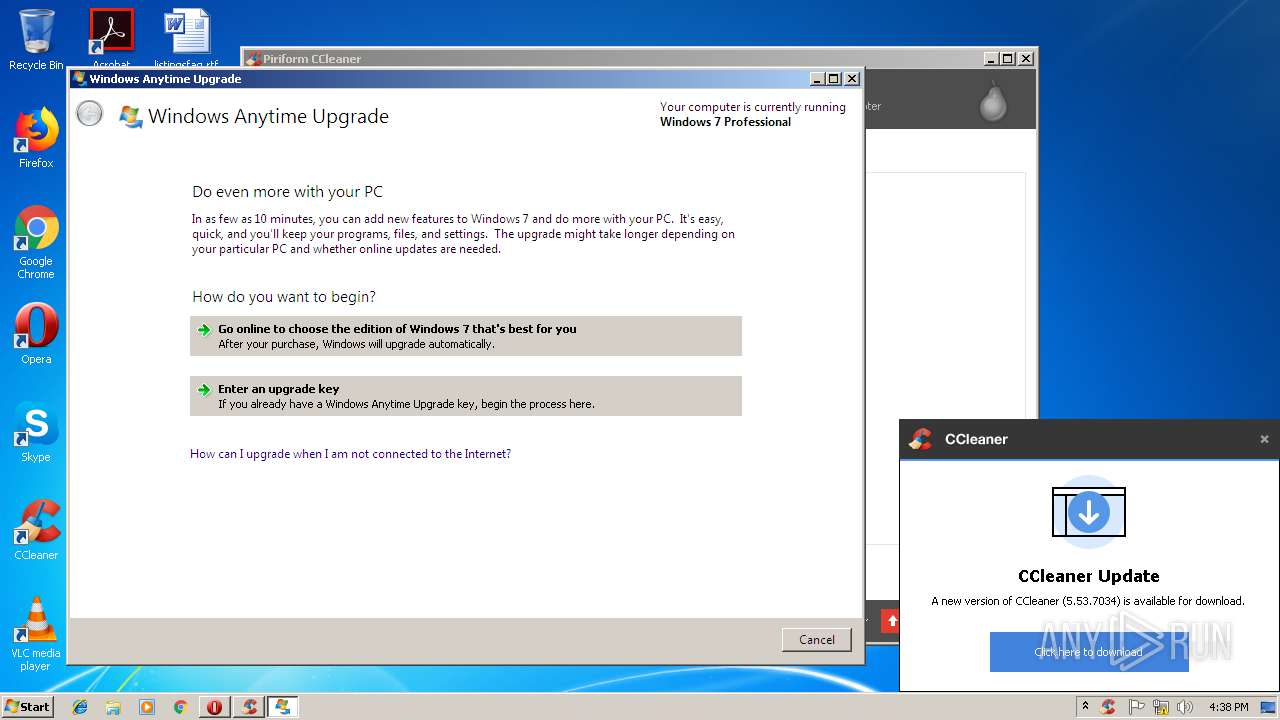Click Windows Anytime Upgrade title bar icon
Viewport: 1280px width, 720px height.
(x=80, y=79)
